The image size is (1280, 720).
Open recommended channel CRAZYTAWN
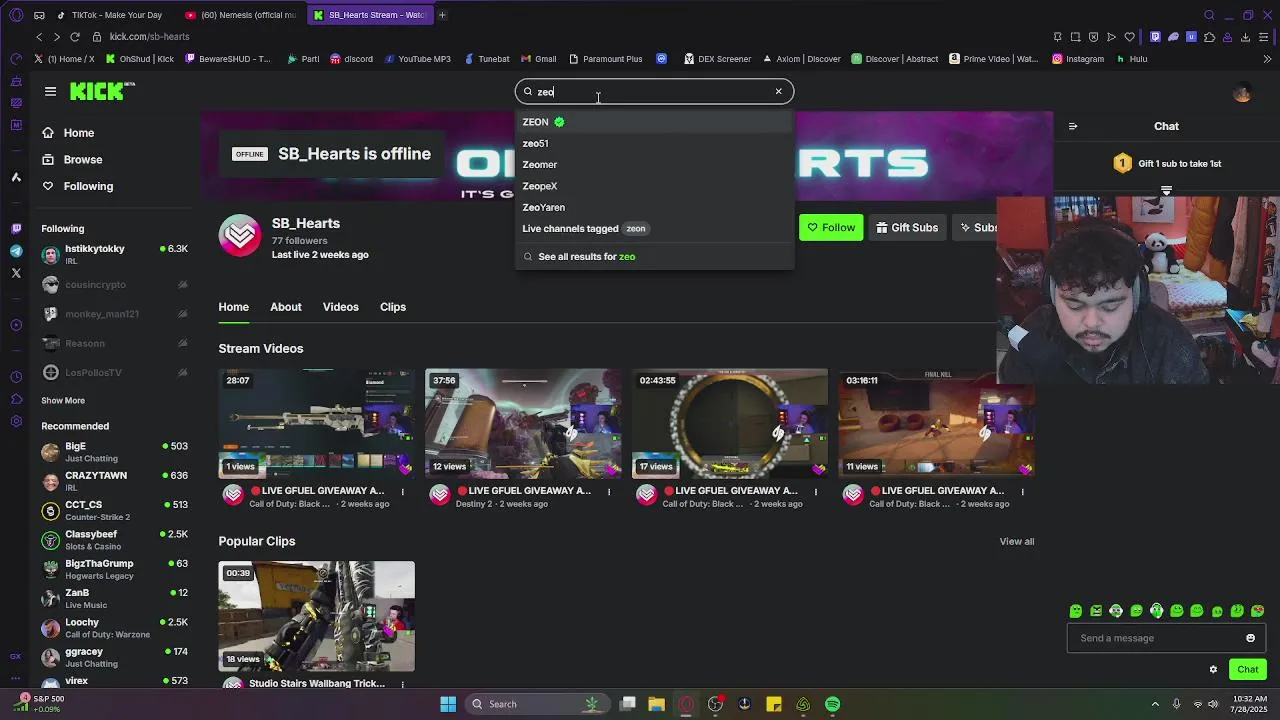[x=114, y=481]
